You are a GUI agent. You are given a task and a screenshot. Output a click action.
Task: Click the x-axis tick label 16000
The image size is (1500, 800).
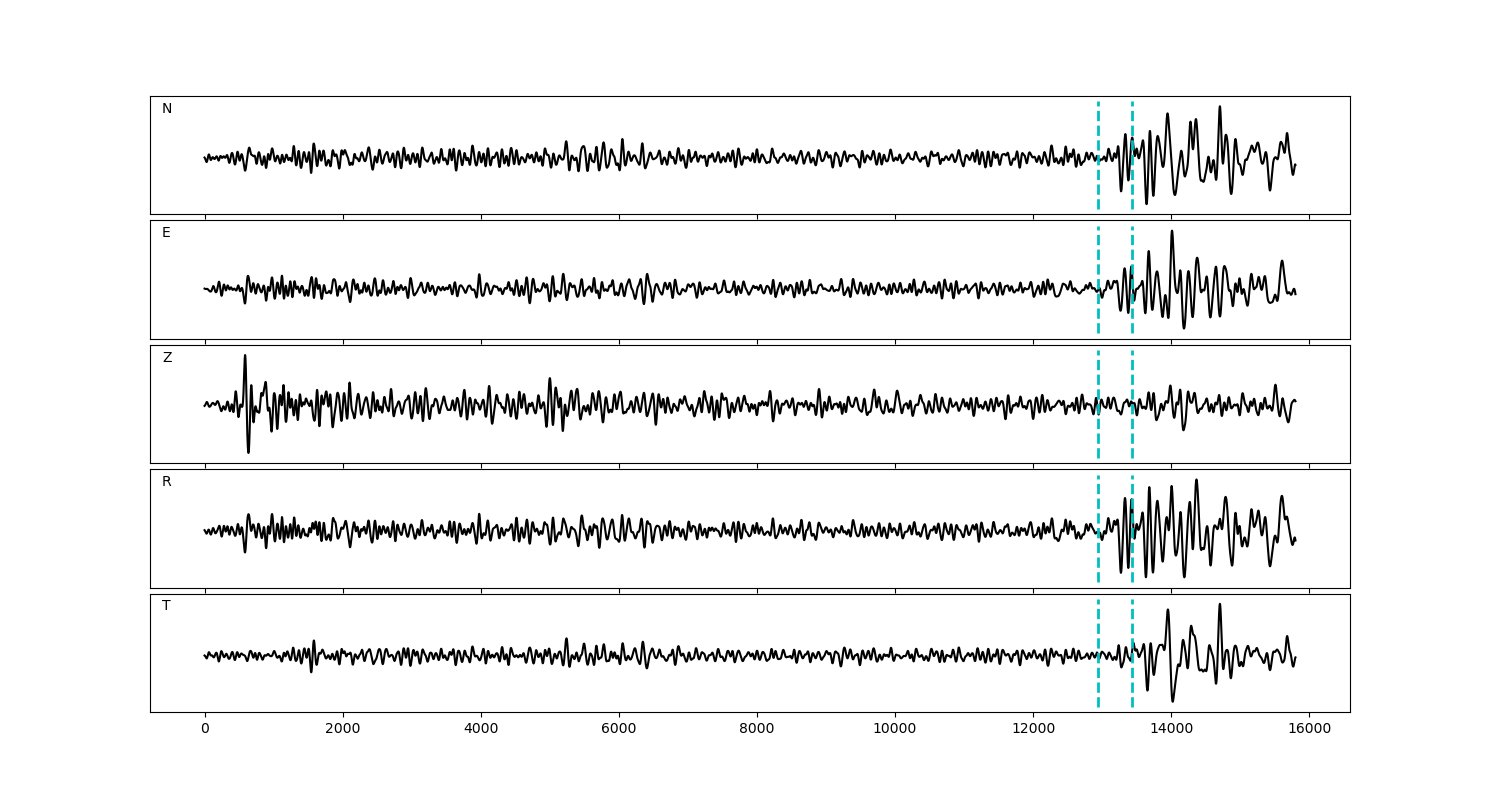pos(1309,729)
